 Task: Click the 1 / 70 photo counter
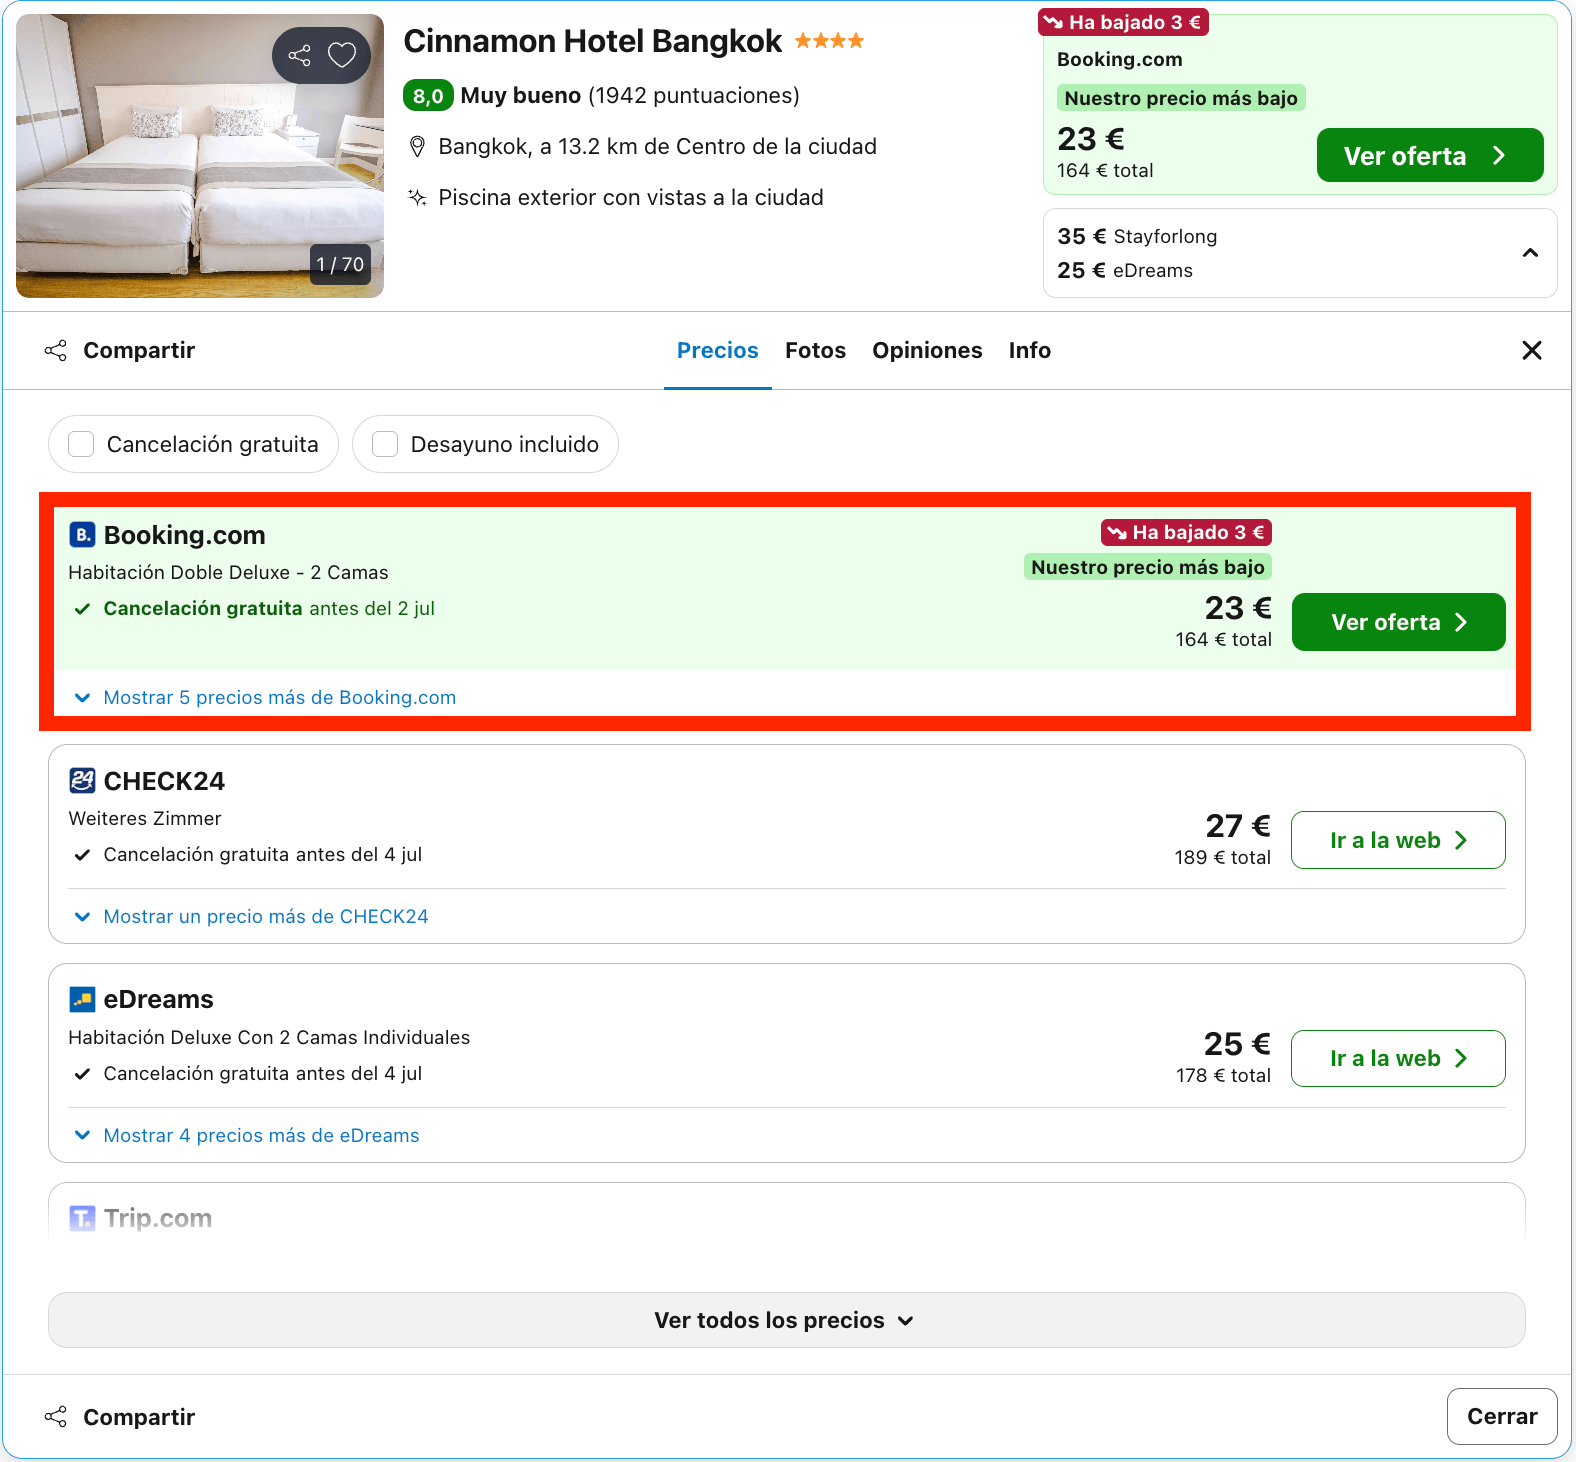[x=340, y=265]
